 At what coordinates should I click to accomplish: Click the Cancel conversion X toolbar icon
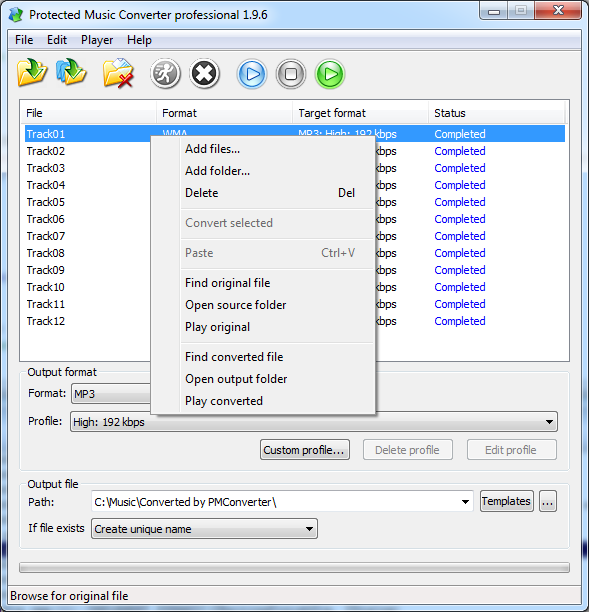click(x=205, y=73)
